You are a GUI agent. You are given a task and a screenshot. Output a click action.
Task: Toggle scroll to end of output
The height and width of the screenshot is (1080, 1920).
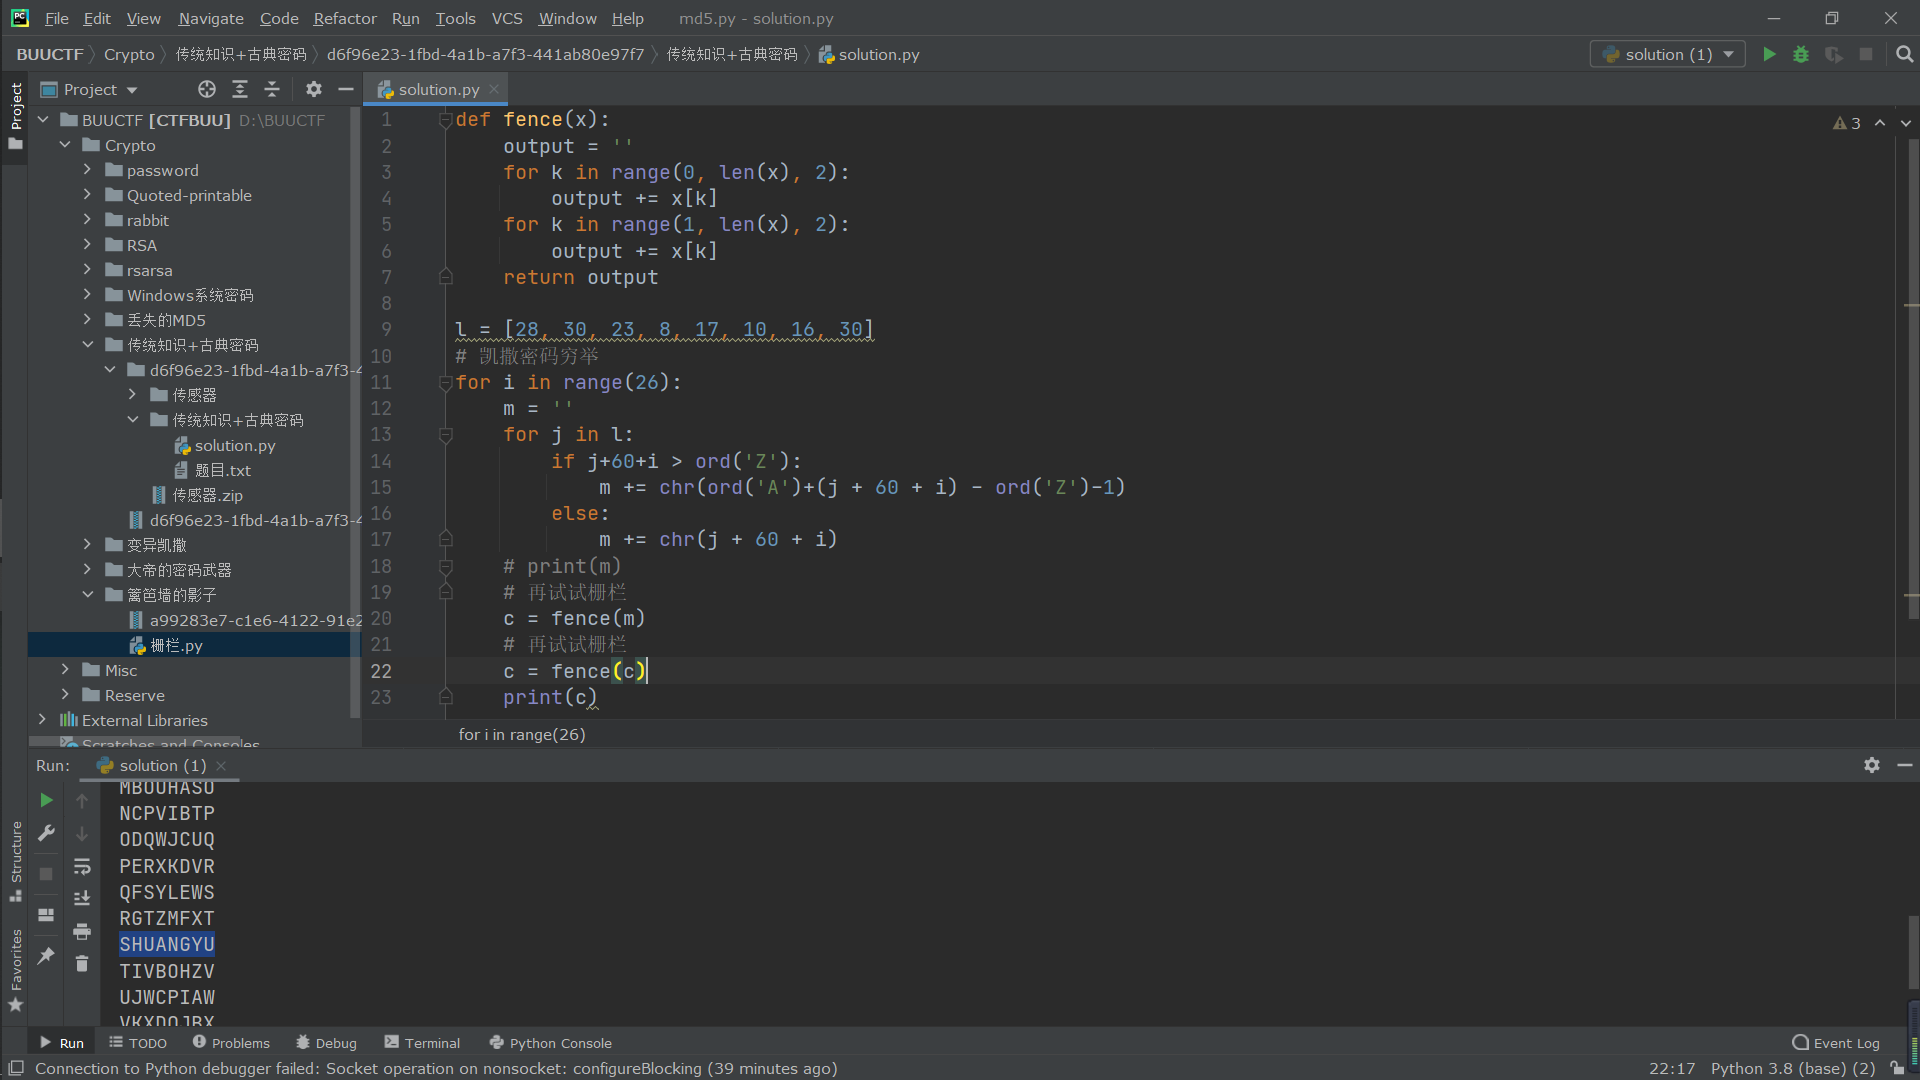82,899
